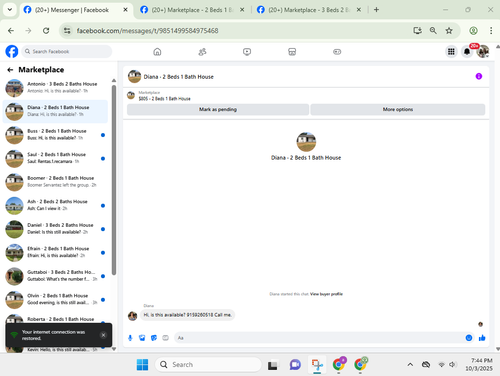Open a new browser tab
This screenshot has height=376, width=500.
point(376,10)
